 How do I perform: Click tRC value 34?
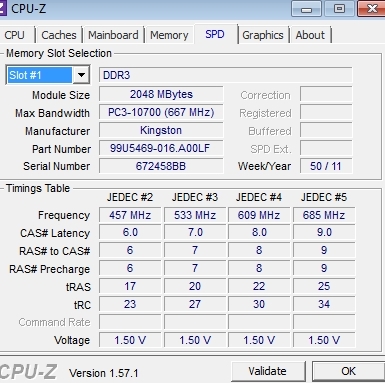pyautogui.click(x=324, y=304)
